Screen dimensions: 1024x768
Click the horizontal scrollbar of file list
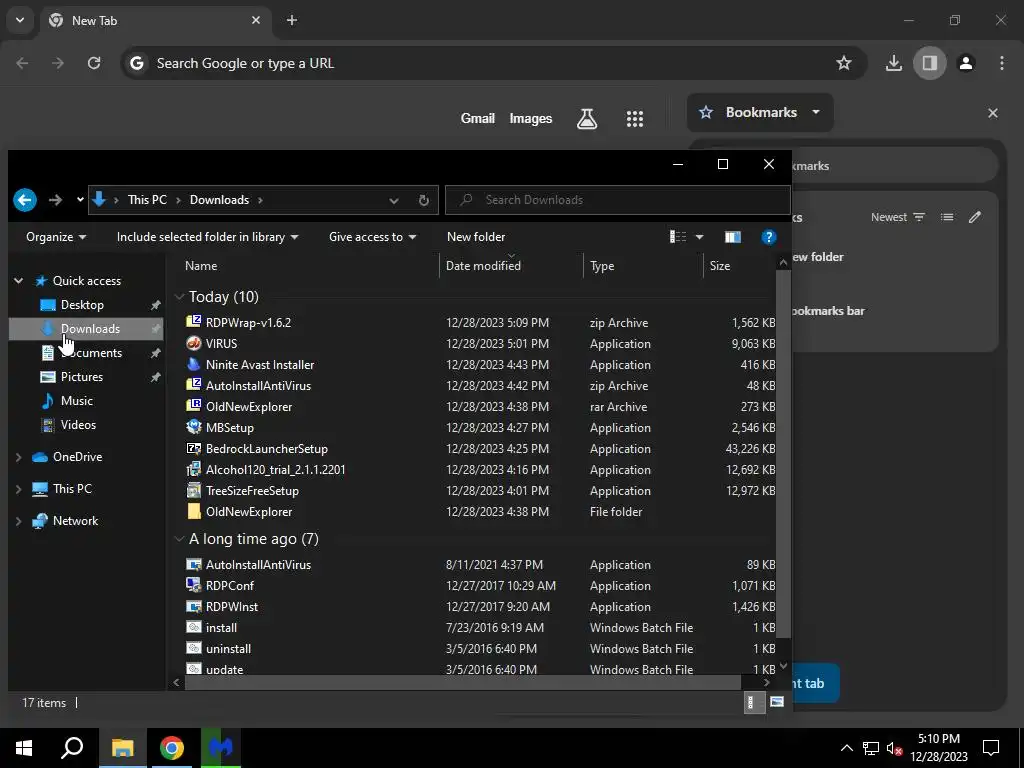[x=462, y=682]
